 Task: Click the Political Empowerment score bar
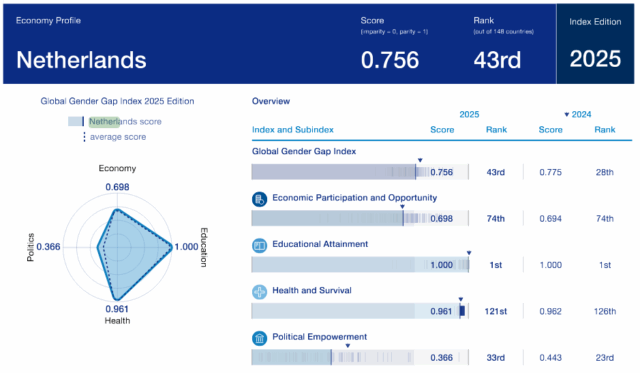360,357
